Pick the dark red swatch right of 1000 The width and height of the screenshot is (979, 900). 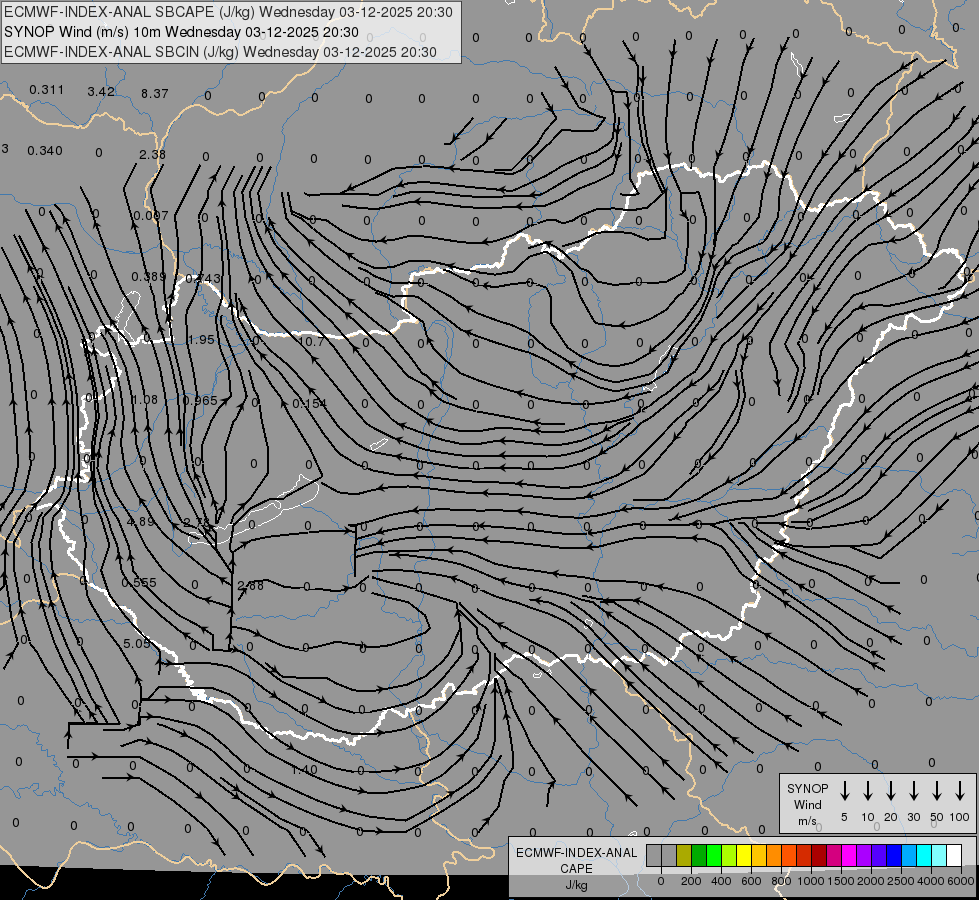[x=819, y=855]
